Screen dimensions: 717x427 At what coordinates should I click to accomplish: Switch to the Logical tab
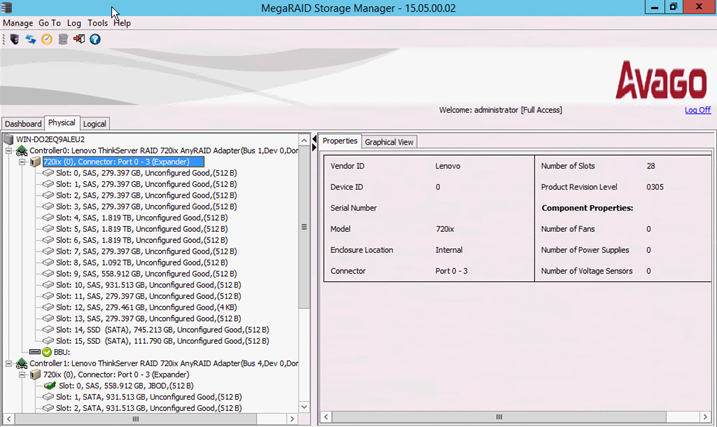[x=95, y=124]
